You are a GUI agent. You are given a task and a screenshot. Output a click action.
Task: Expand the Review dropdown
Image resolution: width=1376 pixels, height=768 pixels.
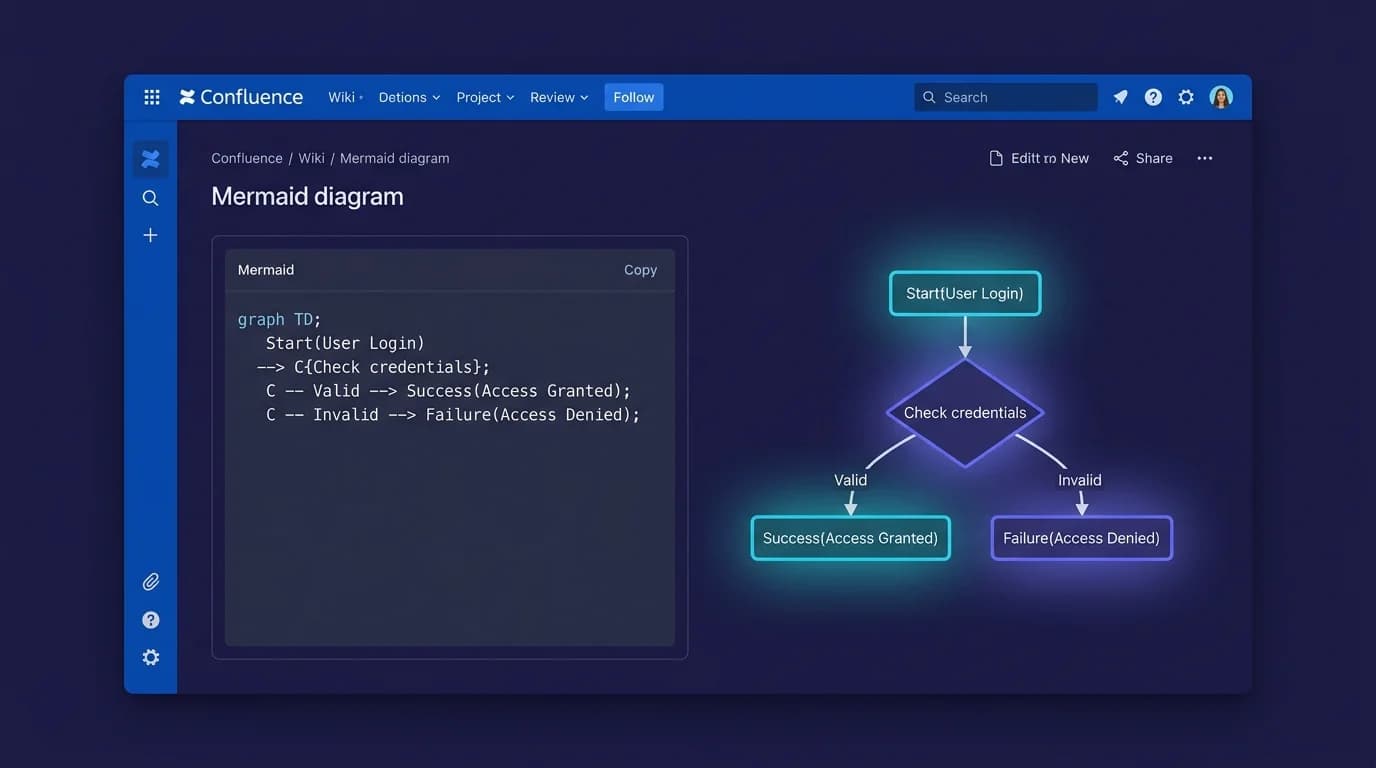click(x=558, y=97)
